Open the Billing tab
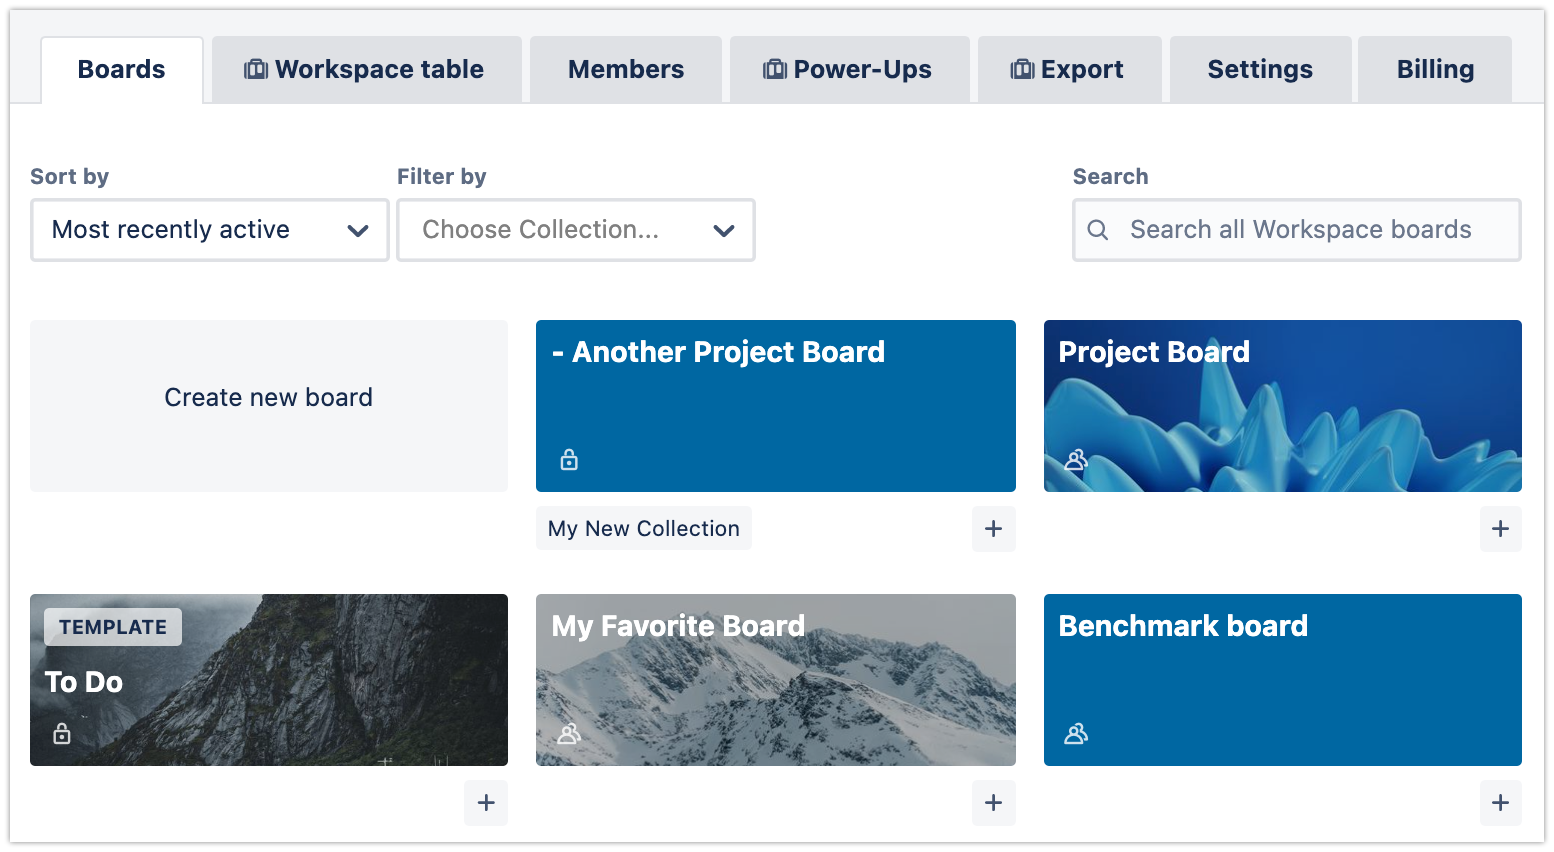 click(1434, 69)
